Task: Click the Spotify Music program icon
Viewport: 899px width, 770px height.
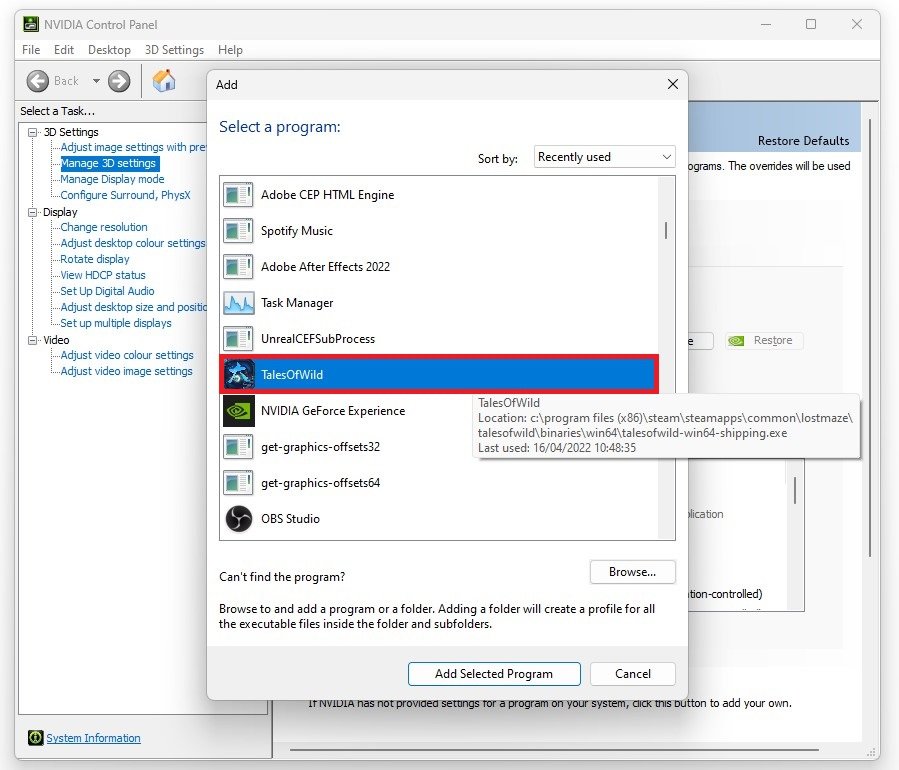Action: pos(238,230)
